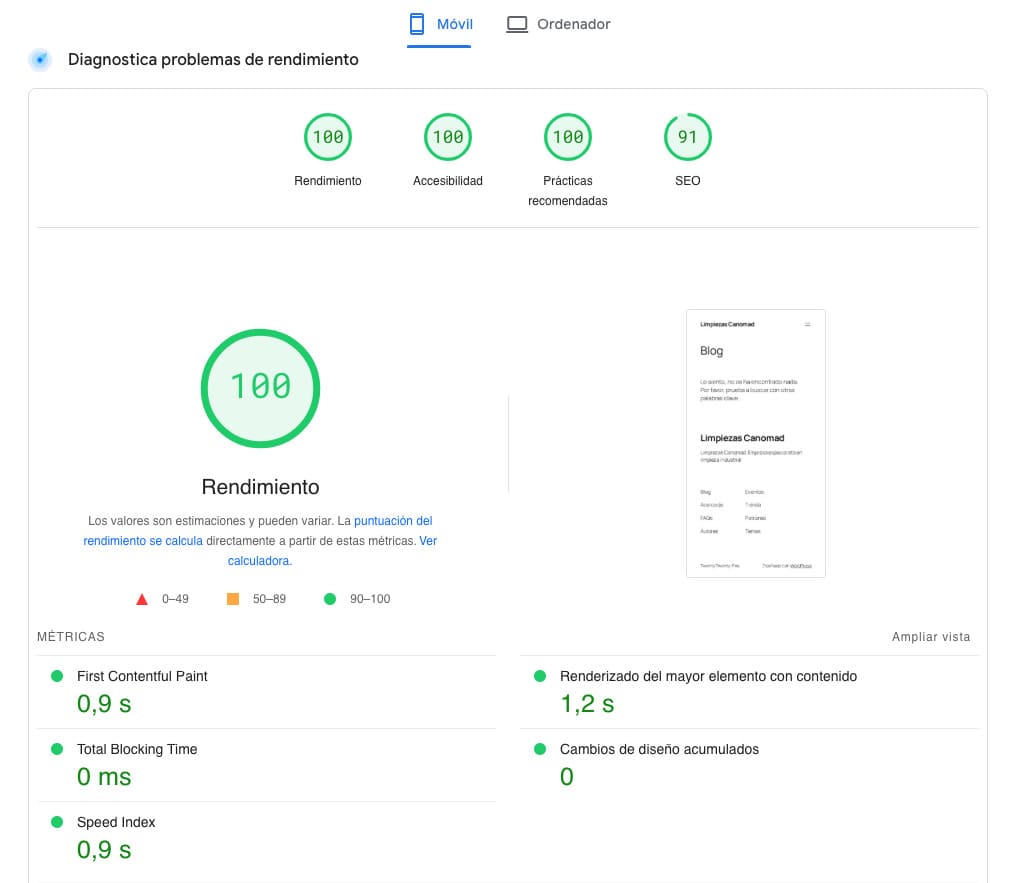Expand the First Contentful Paint metric
The image size is (1012, 883).
click(x=142, y=677)
